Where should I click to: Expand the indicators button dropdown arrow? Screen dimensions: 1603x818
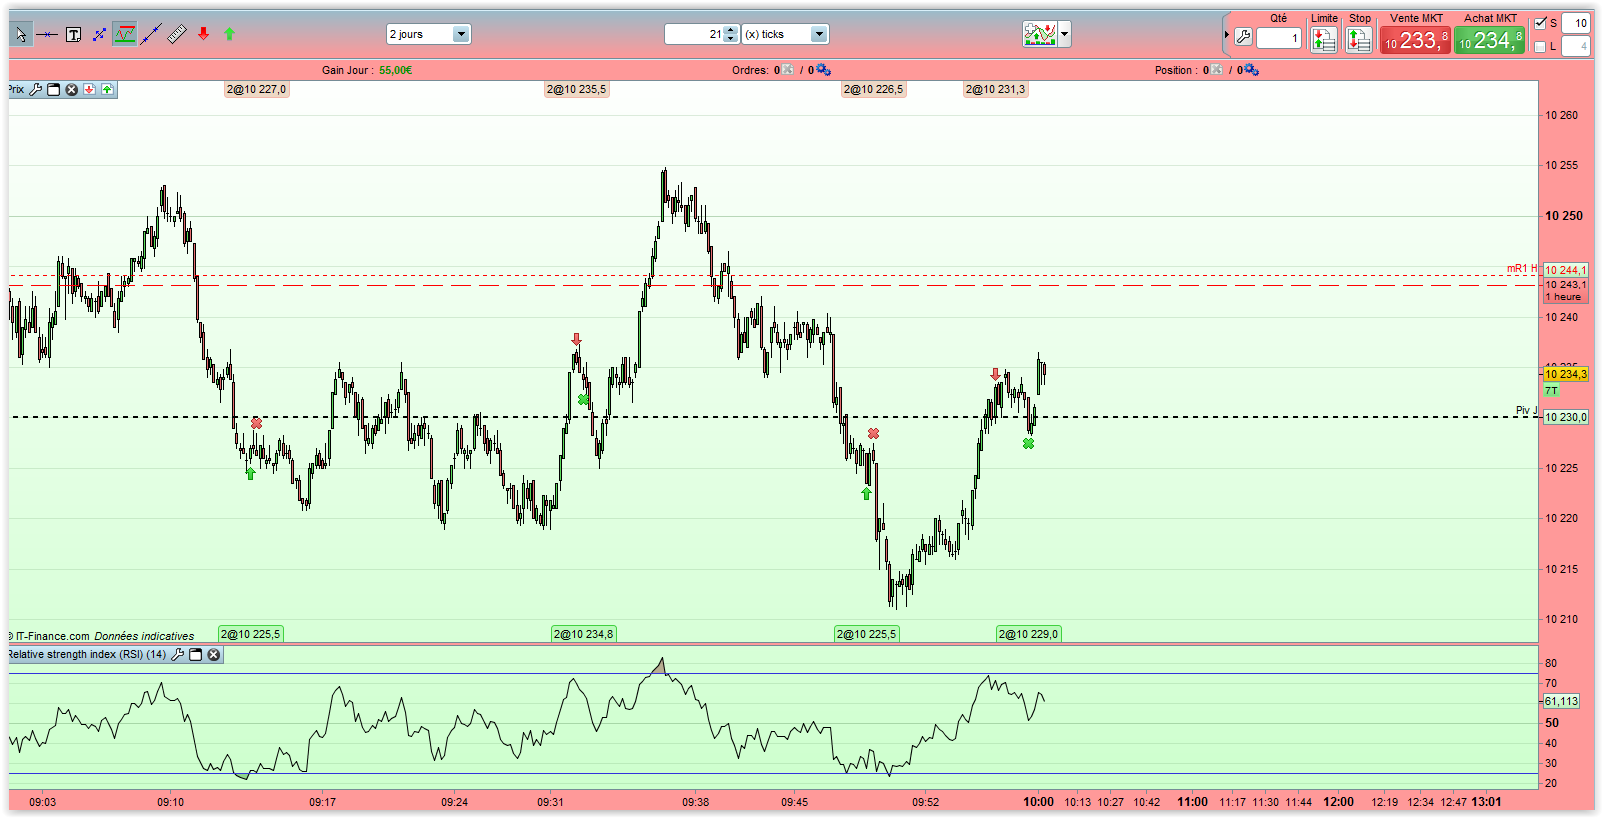(1065, 34)
